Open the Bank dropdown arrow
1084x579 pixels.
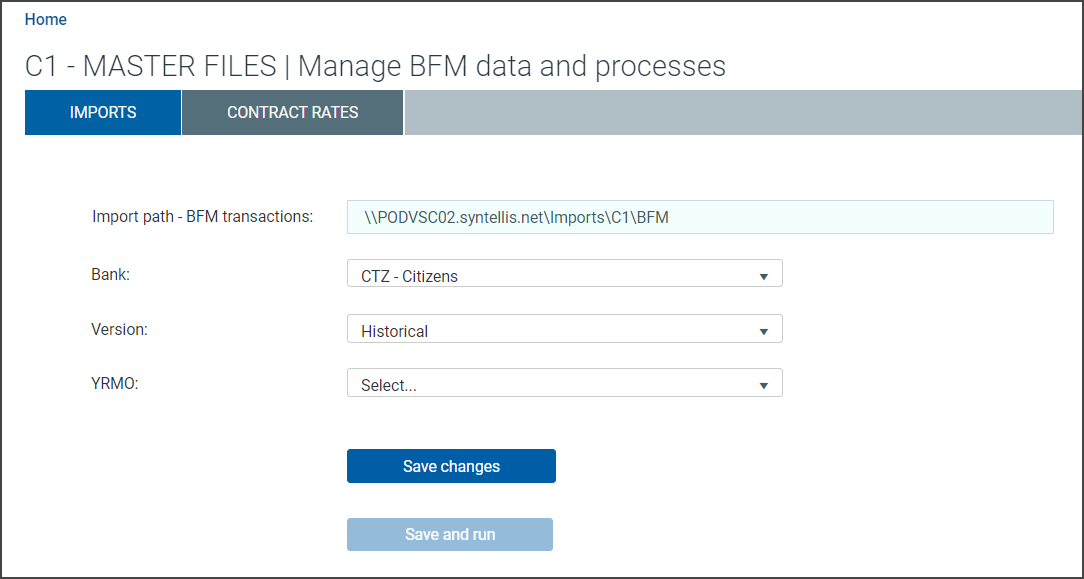coord(763,276)
